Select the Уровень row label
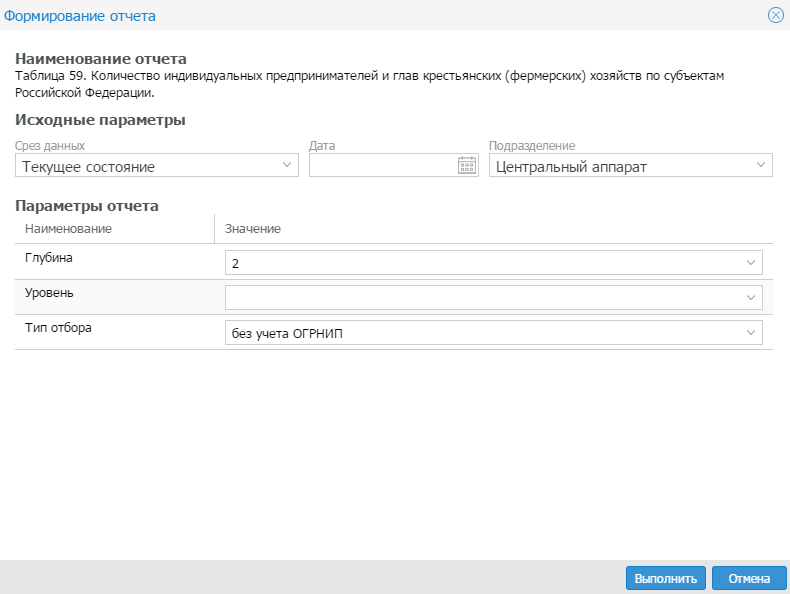 pos(49,293)
